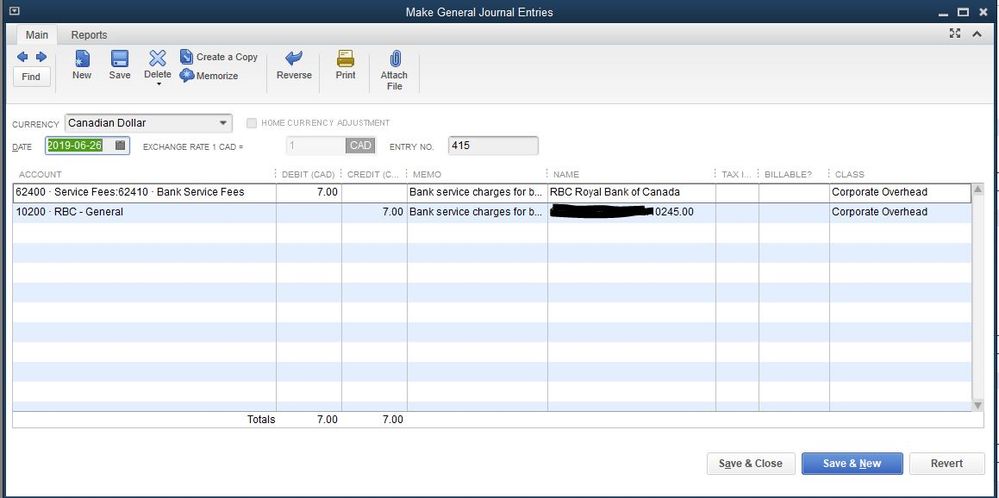Select the 10200 RBC - General account cell

pos(145,212)
